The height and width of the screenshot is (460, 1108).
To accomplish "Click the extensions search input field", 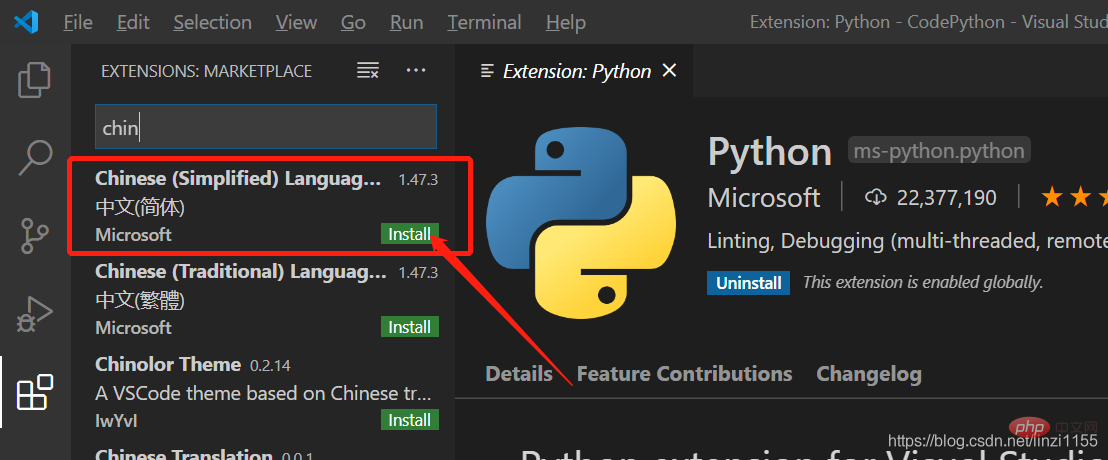I will tap(266, 128).
